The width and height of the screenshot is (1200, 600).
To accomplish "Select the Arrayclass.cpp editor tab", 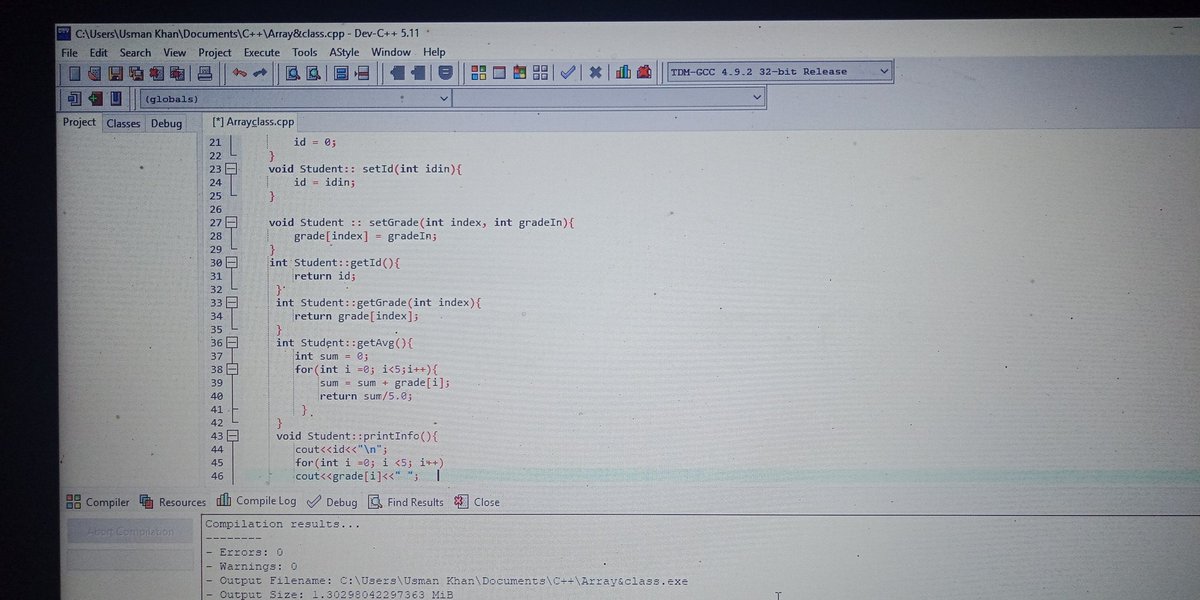I will coord(254,121).
